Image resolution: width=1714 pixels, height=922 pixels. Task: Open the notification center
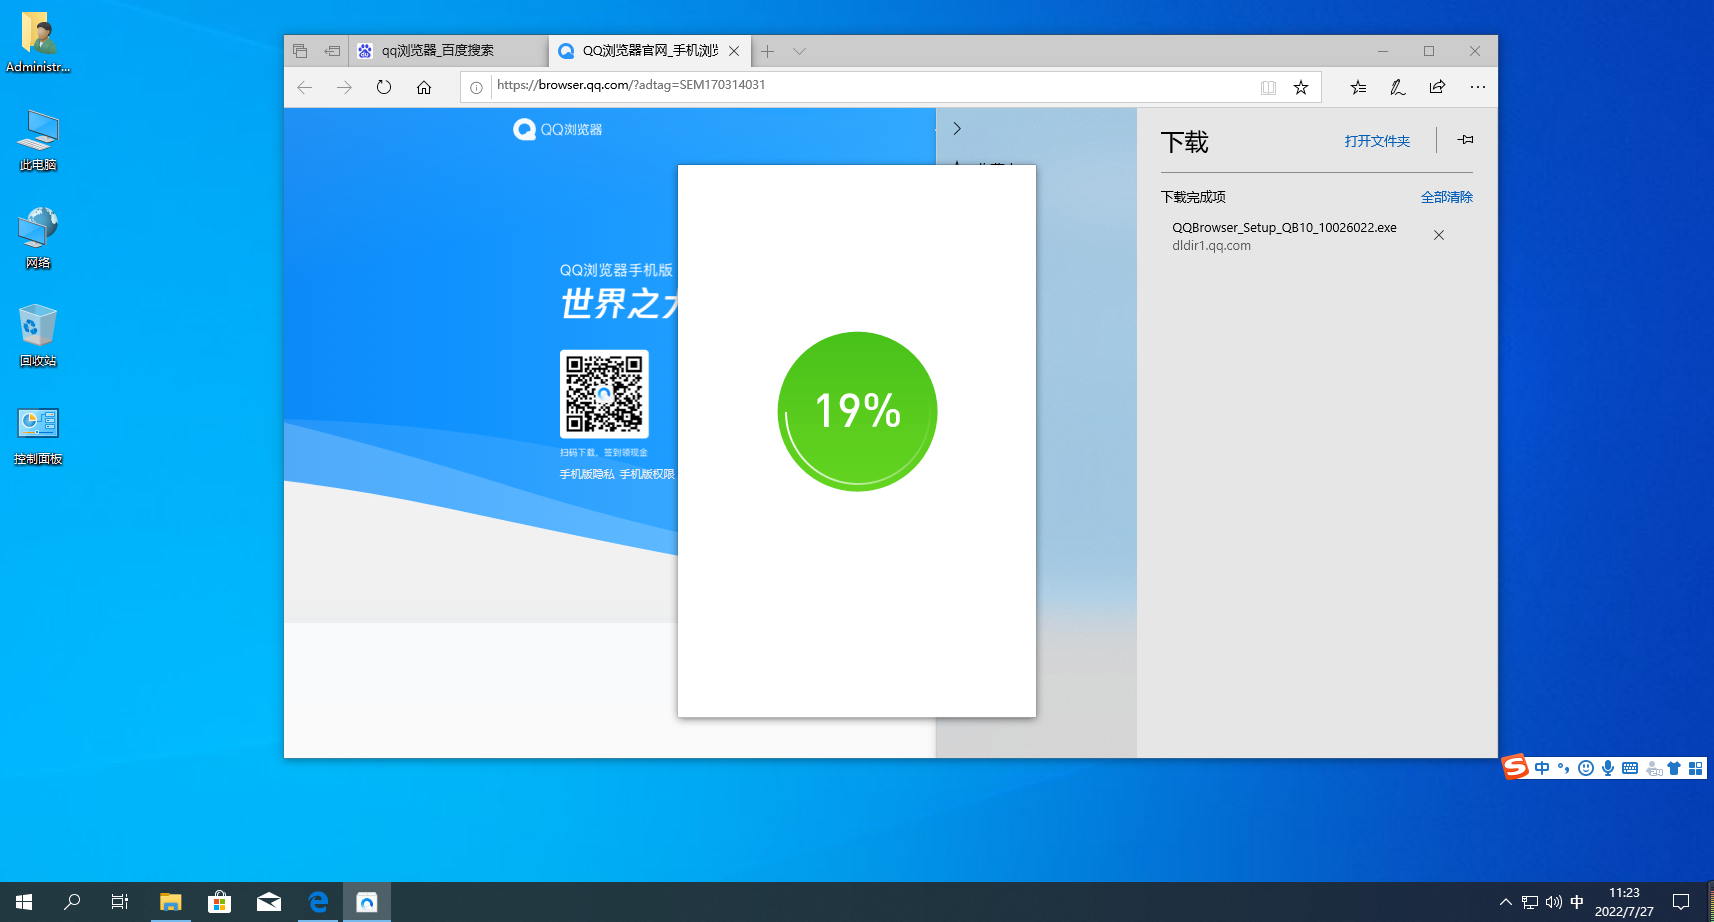pyautogui.click(x=1681, y=902)
